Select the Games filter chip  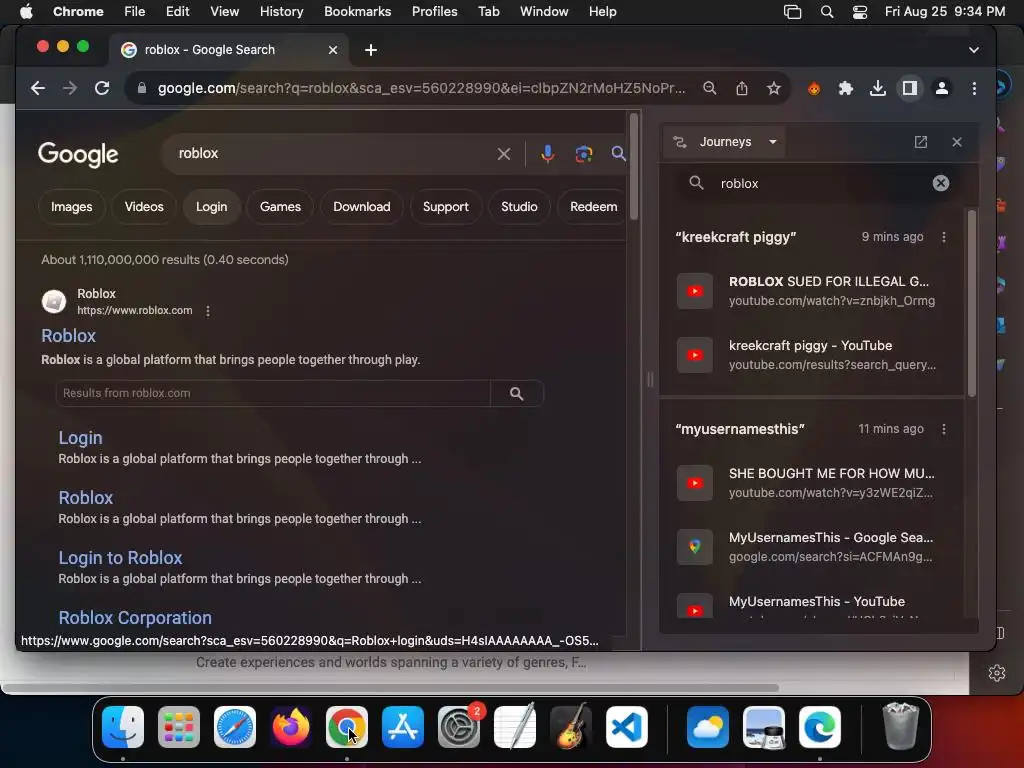click(x=280, y=207)
